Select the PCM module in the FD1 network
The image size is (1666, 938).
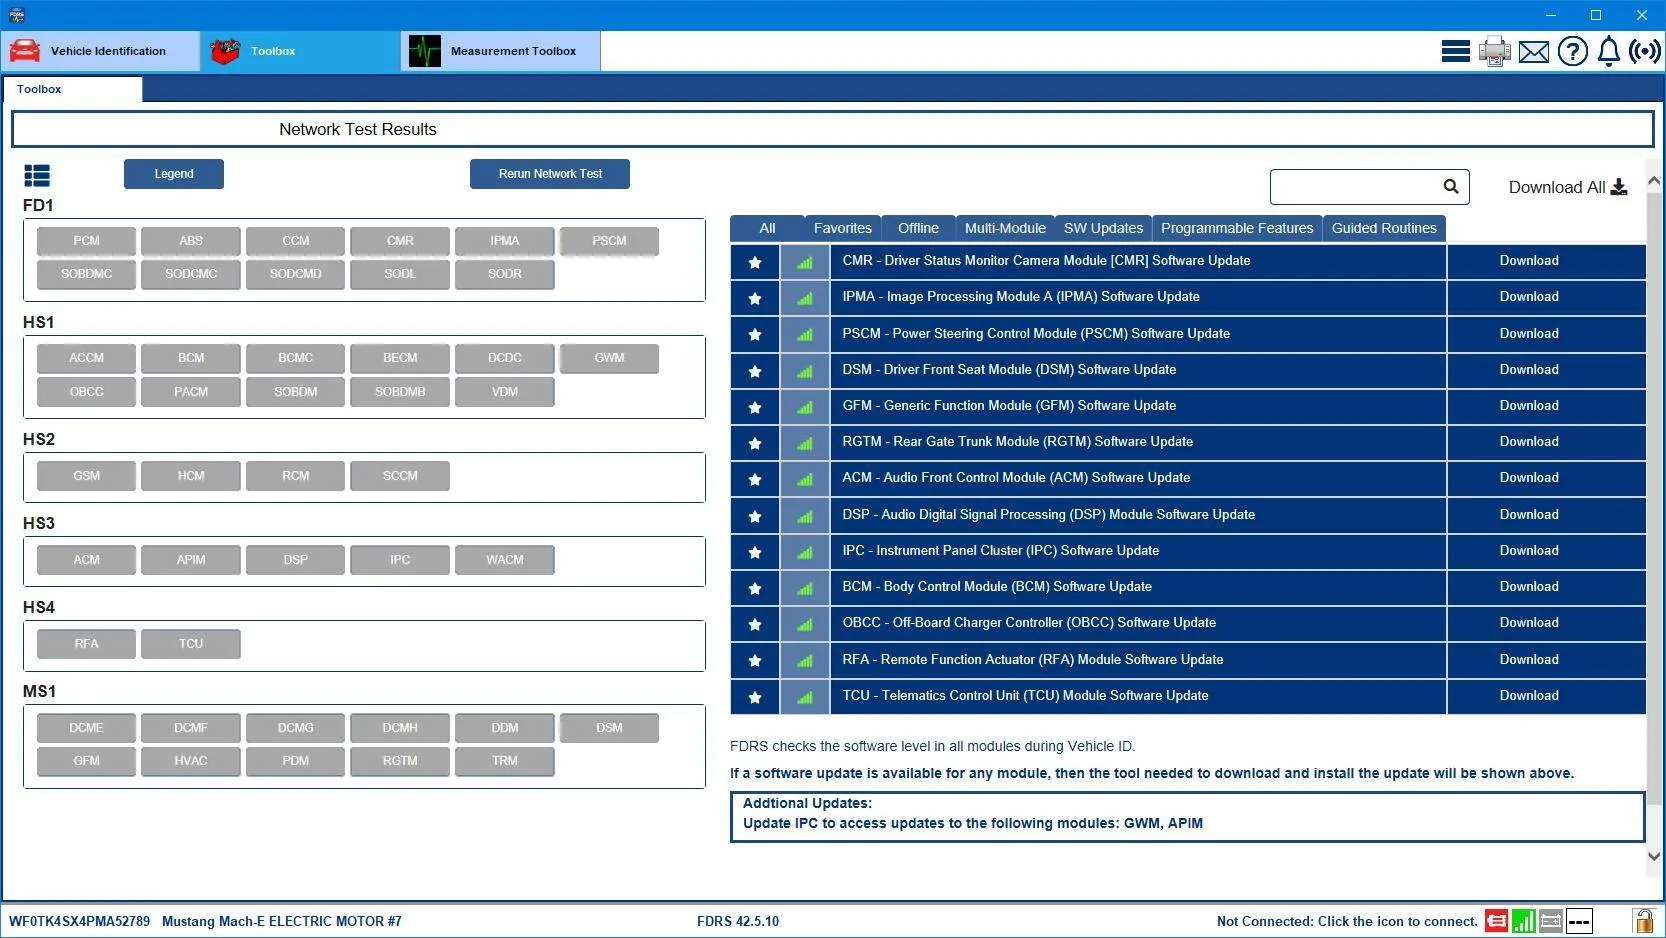pos(86,241)
